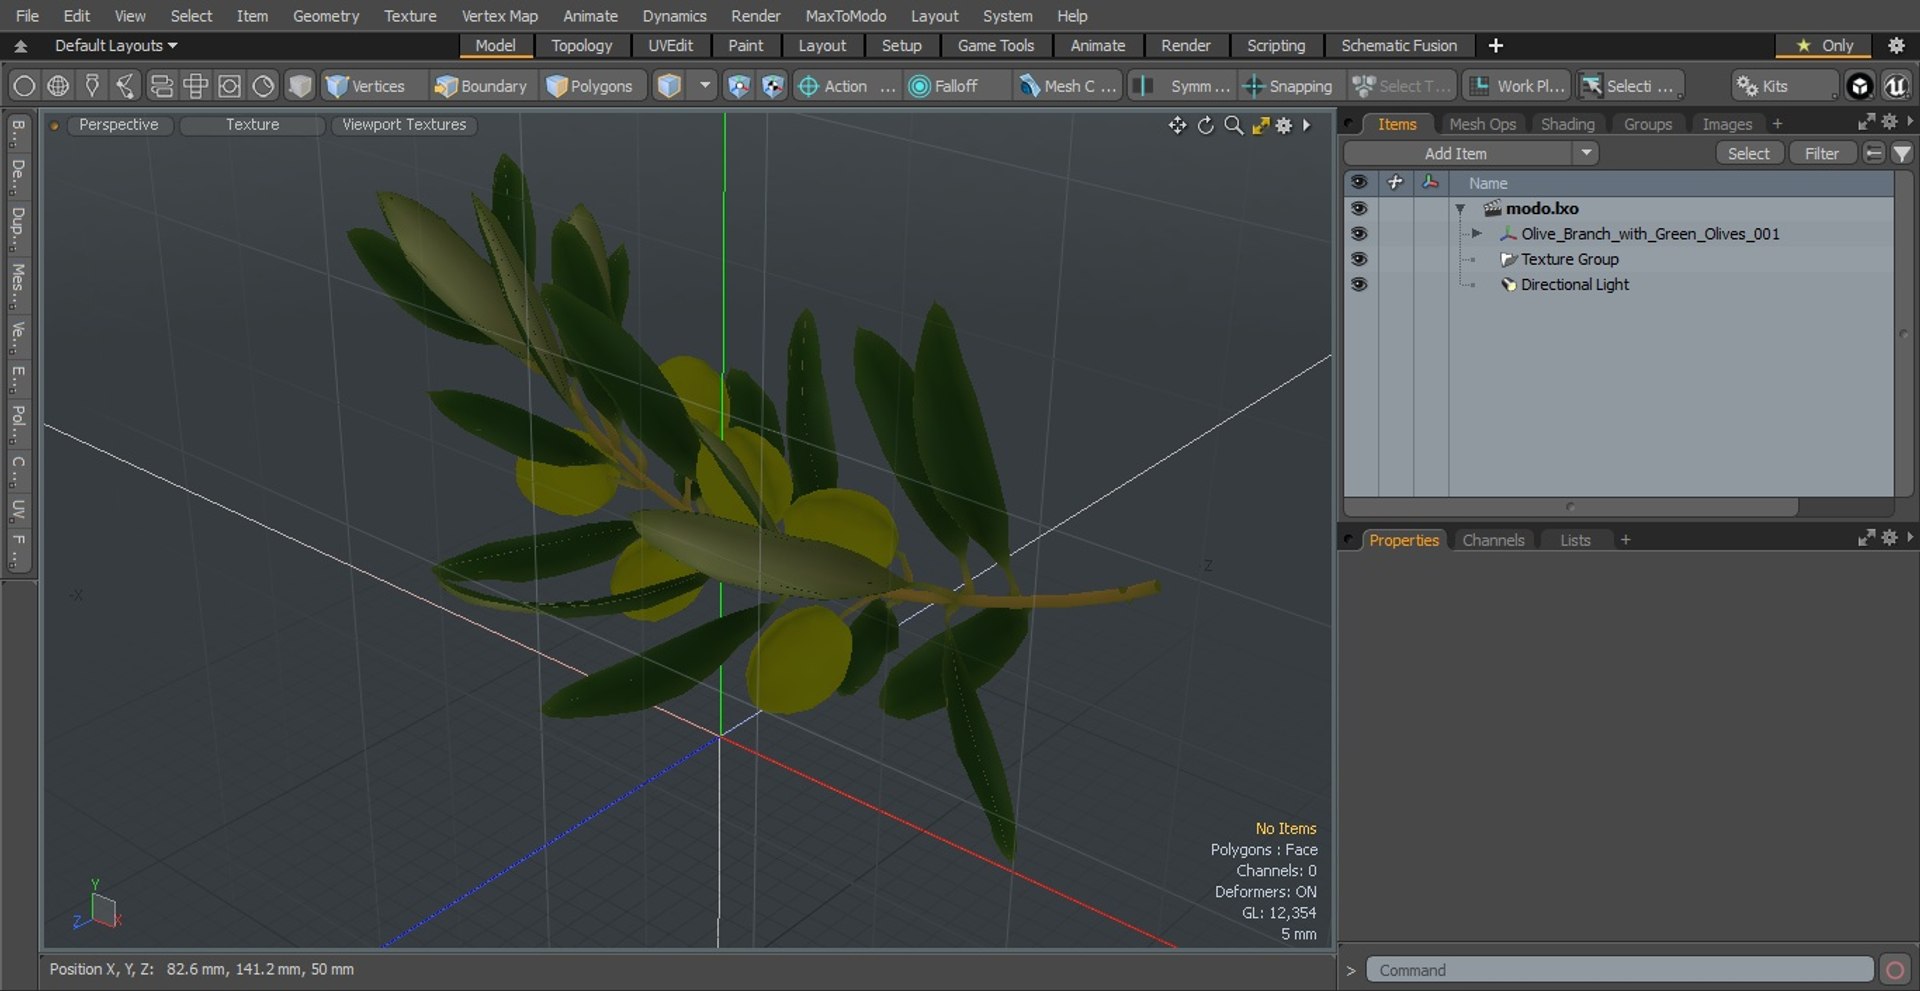Click the horizontal scrollbar of Items list

(x=1570, y=507)
